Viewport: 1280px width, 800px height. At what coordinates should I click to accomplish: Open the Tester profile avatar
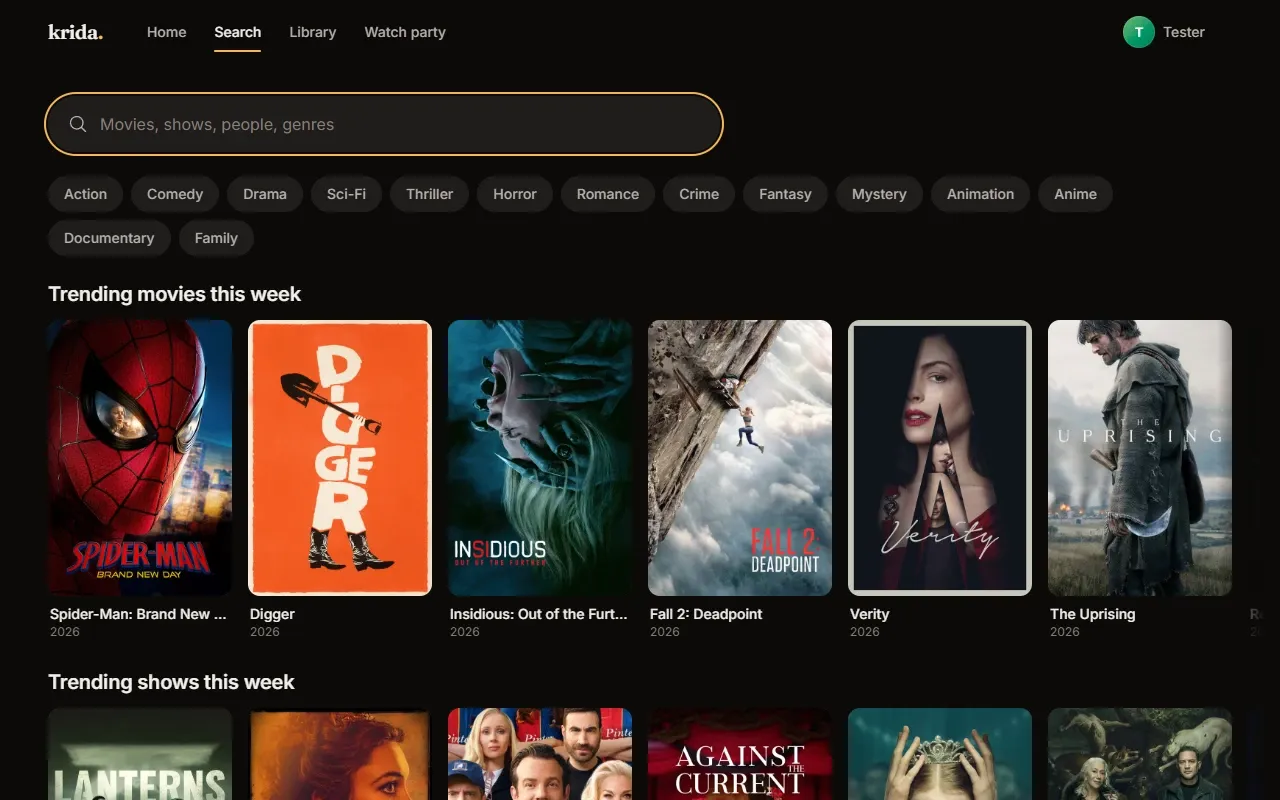pyautogui.click(x=1139, y=32)
